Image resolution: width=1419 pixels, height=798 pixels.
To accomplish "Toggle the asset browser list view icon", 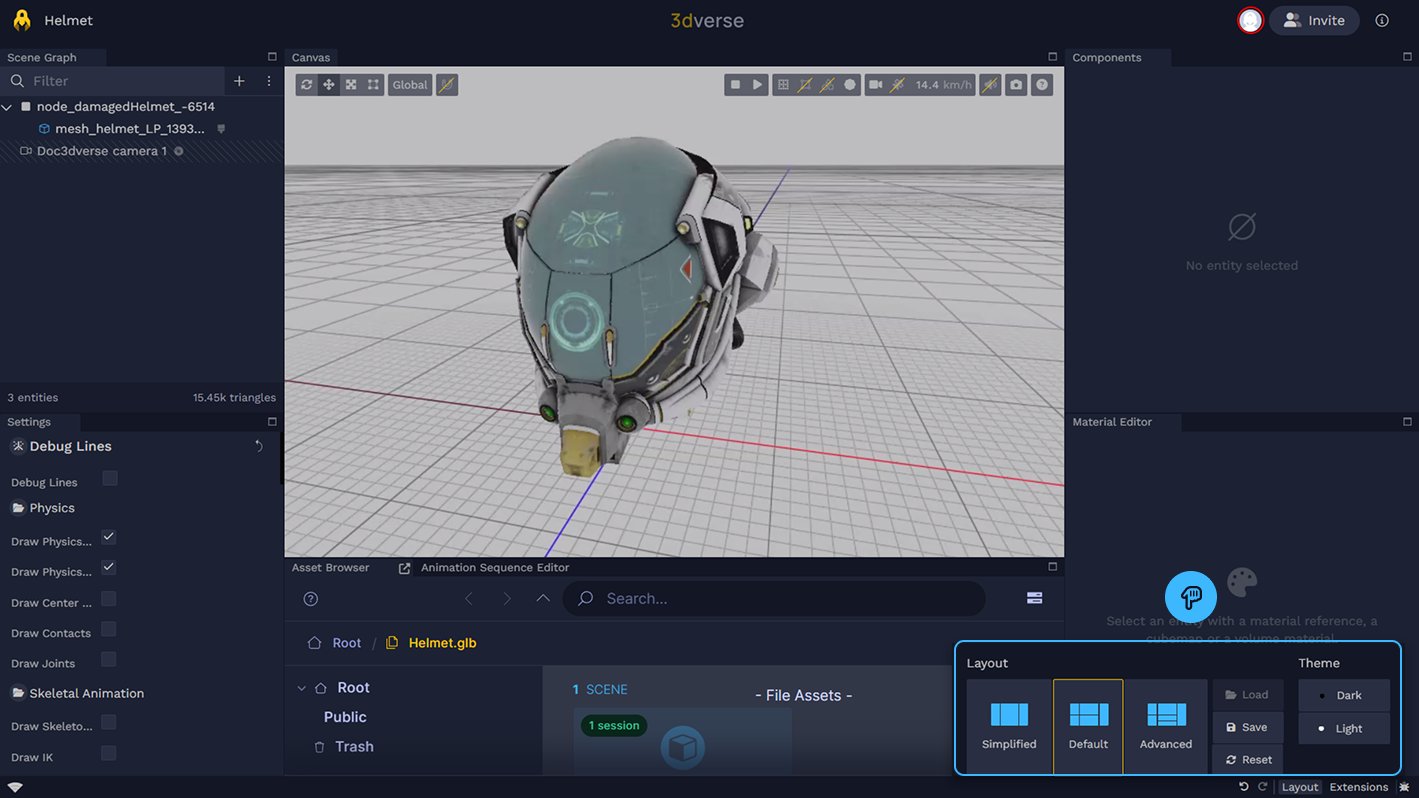I will pyautogui.click(x=1034, y=598).
